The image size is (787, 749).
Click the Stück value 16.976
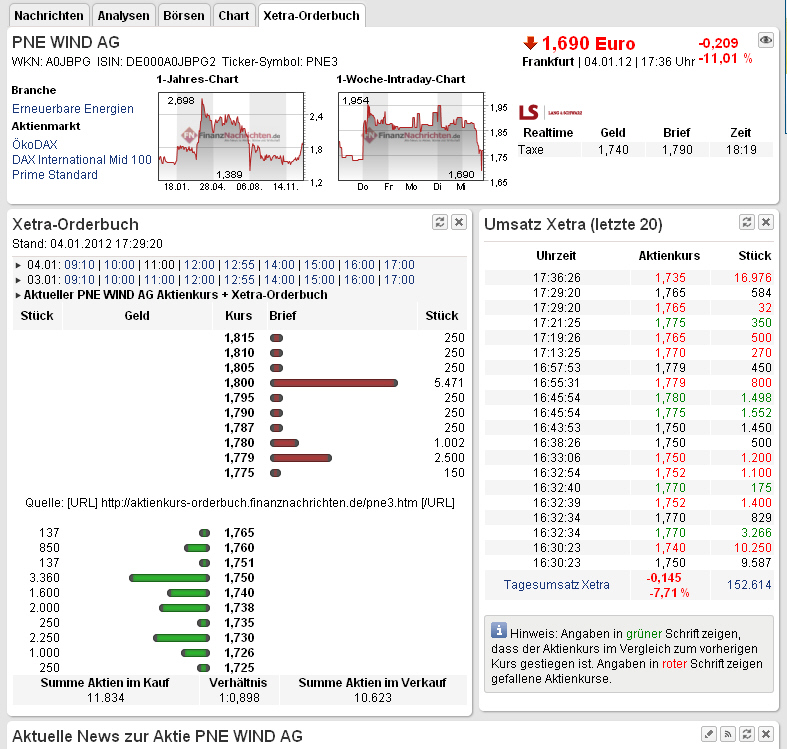[752, 278]
